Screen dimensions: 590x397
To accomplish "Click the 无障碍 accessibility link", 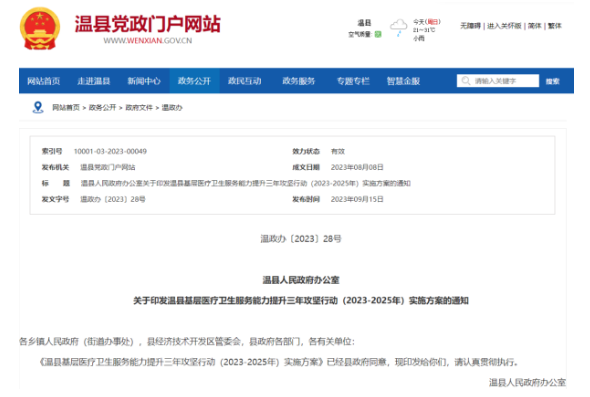I will tap(470, 26).
